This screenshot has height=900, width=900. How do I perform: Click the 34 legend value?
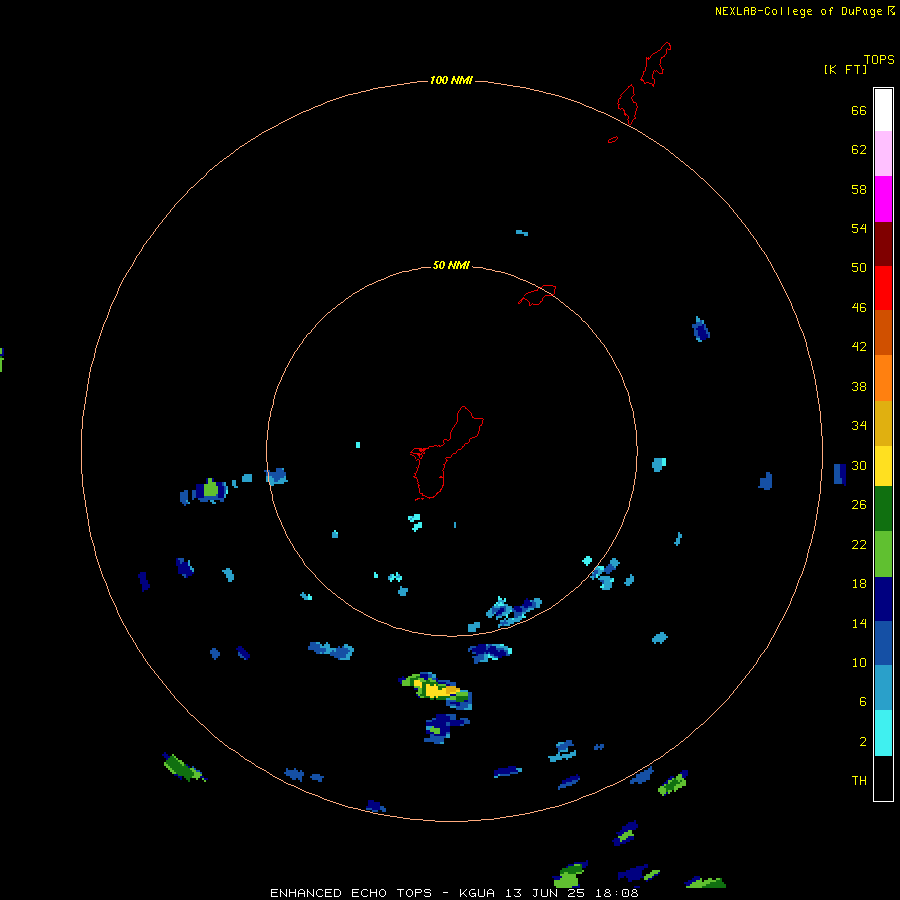[x=859, y=426]
